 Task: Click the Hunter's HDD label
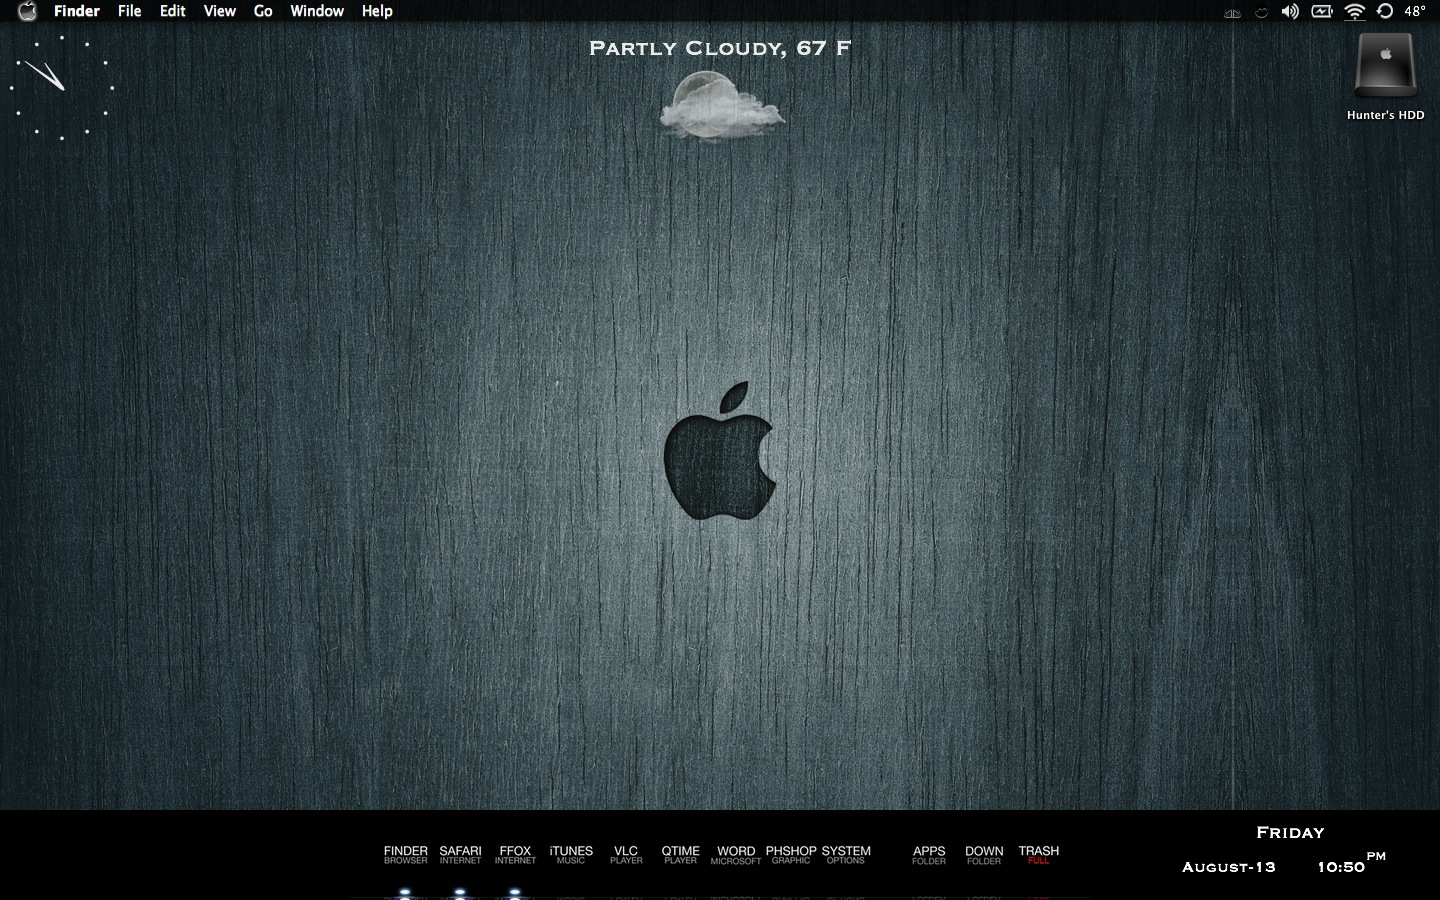point(1385,115)
